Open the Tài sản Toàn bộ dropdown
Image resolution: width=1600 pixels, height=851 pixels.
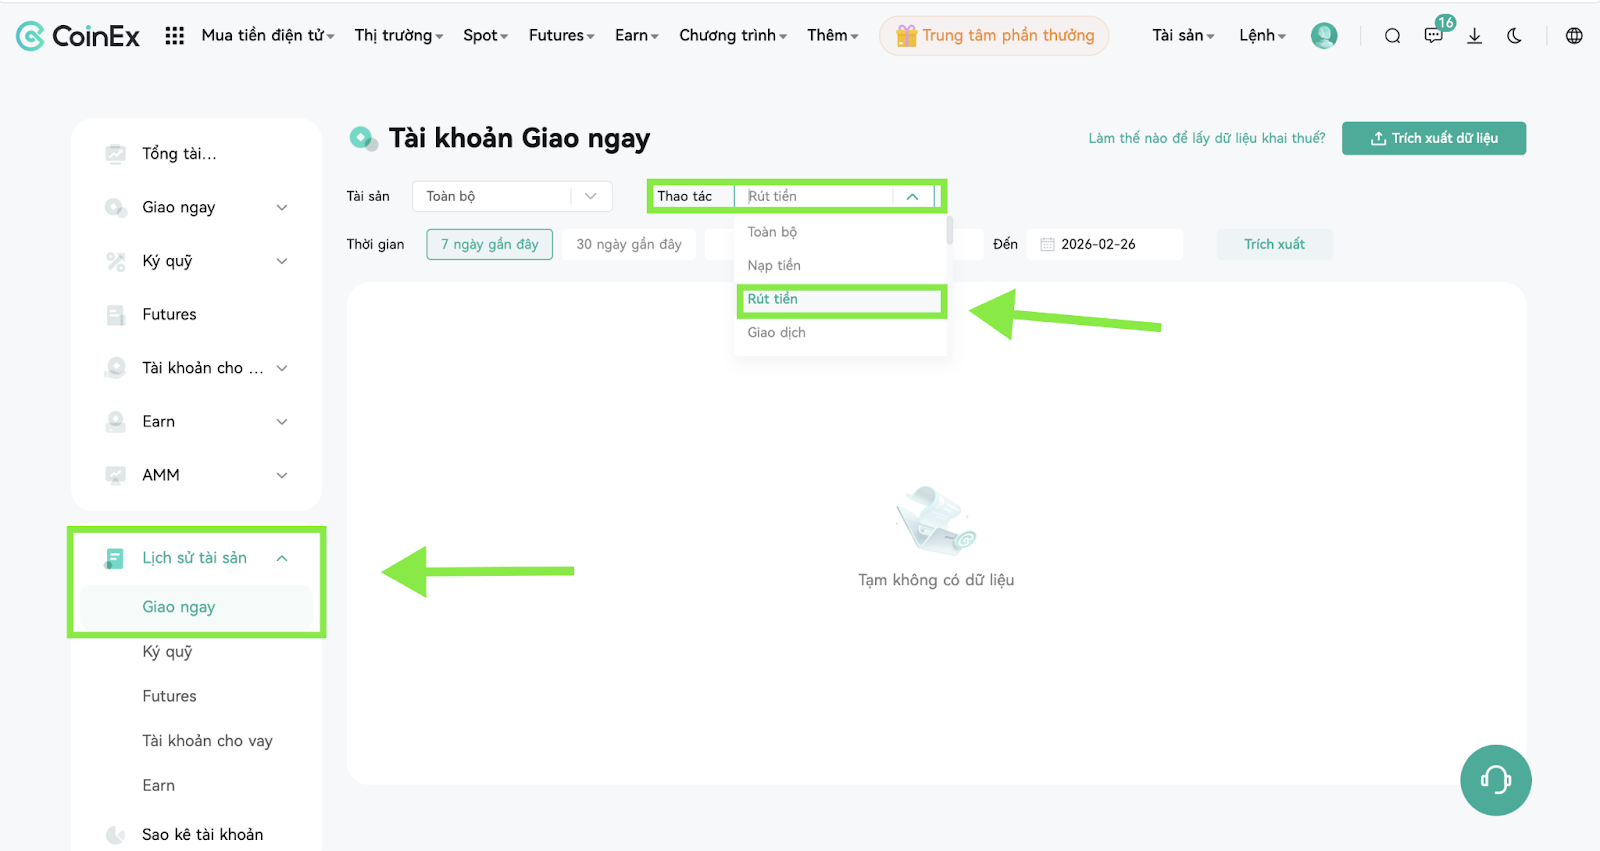(512, 196)
